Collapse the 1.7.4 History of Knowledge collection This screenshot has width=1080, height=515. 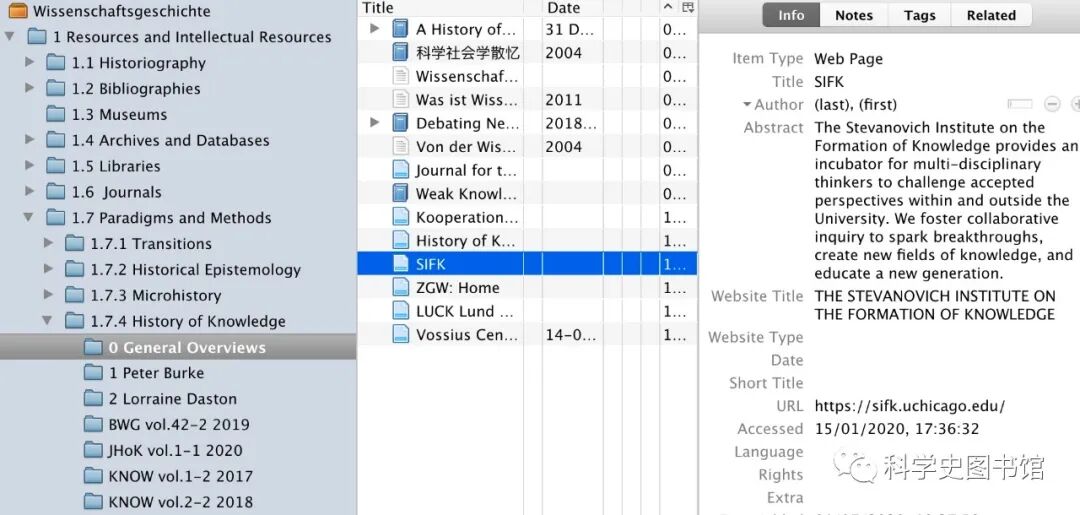pos(47,320)
